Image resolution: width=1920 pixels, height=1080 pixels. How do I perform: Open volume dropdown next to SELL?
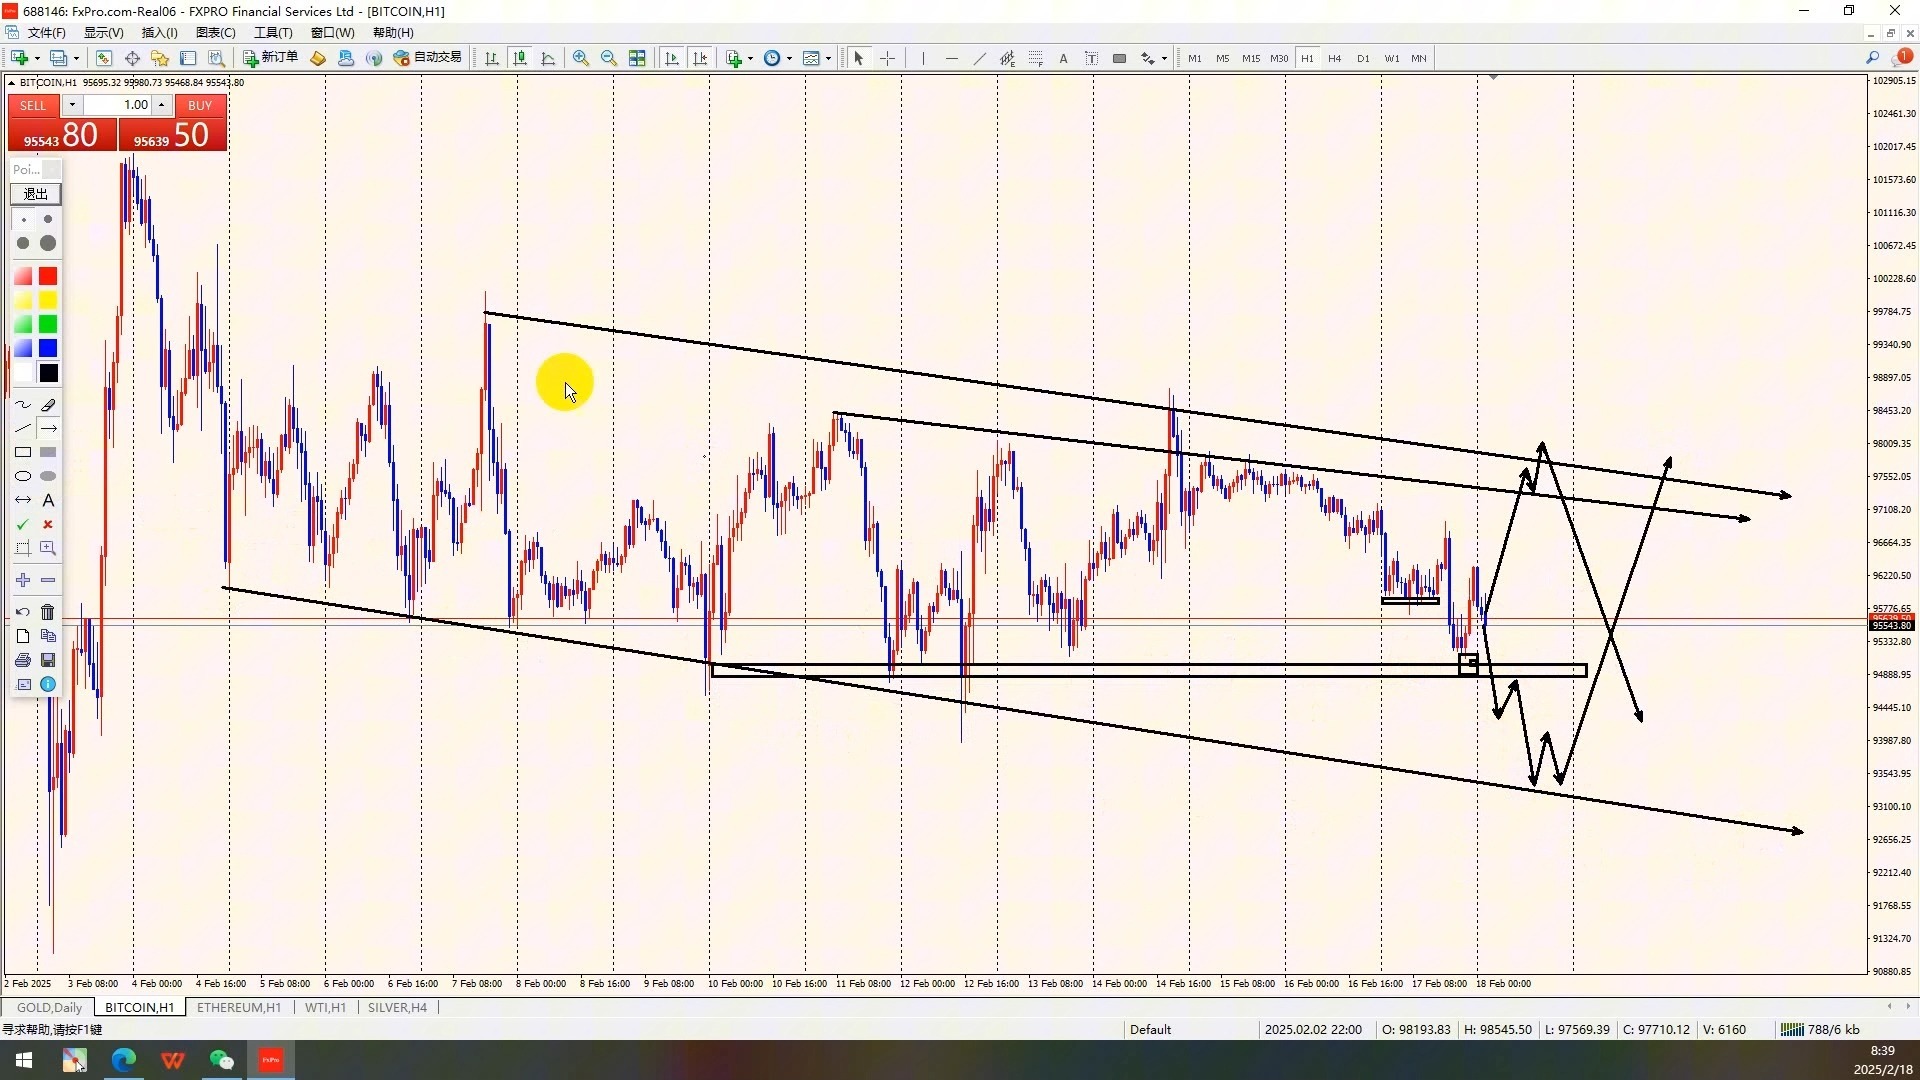pos(72,105)
